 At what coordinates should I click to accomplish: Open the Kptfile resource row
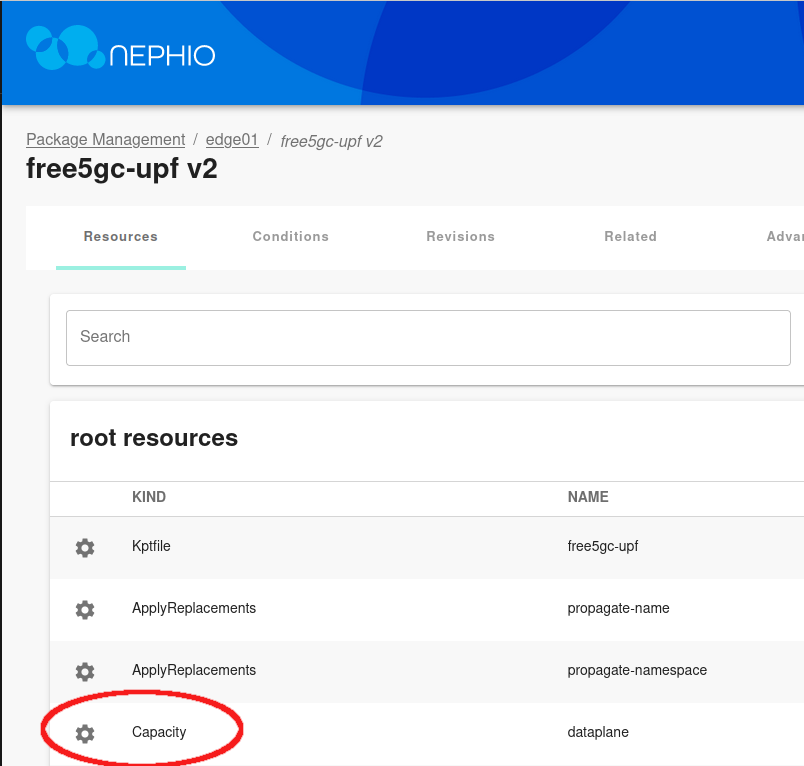coord(151,546)
